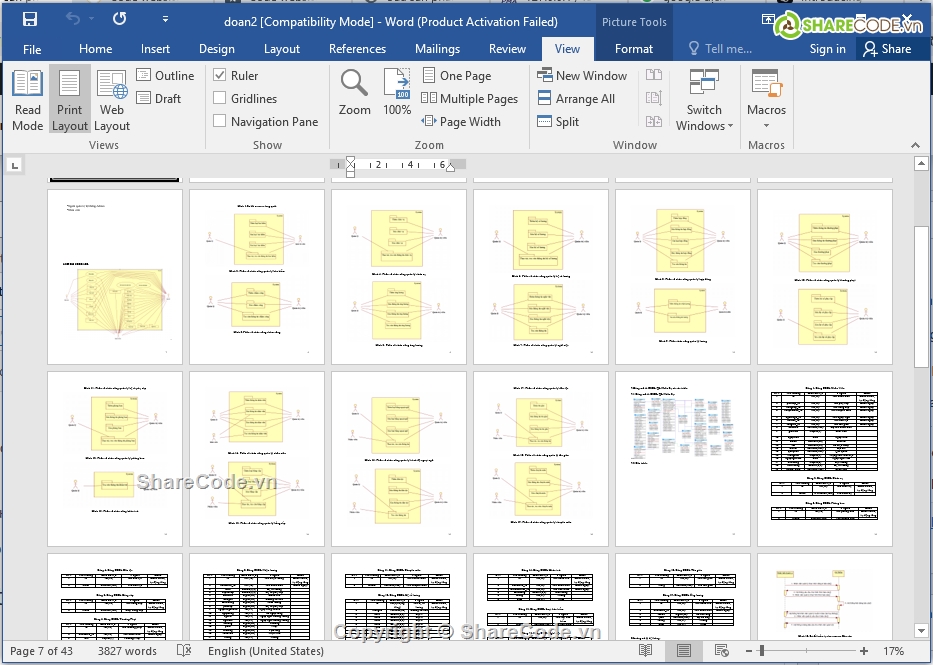
Task: Open Undo history dropdown arrow
Action: (92, 20)
